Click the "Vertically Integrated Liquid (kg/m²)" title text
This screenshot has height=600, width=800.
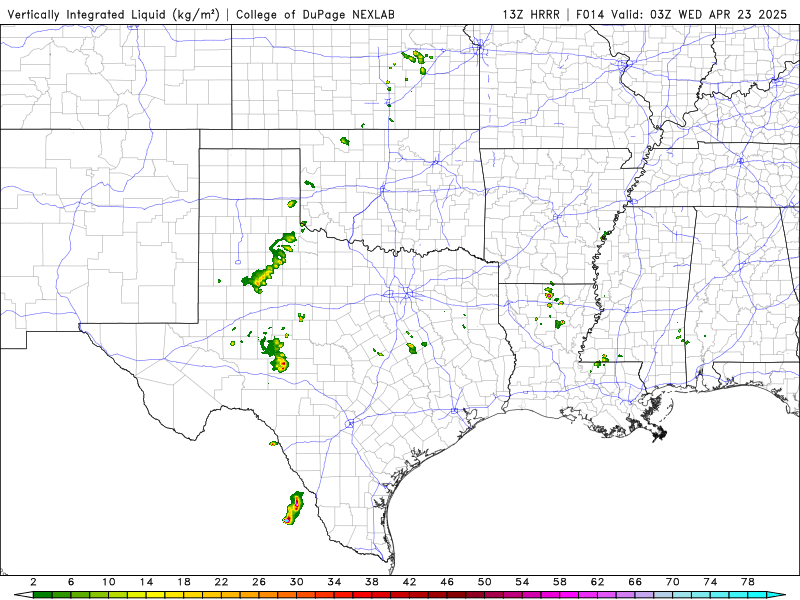113,14
